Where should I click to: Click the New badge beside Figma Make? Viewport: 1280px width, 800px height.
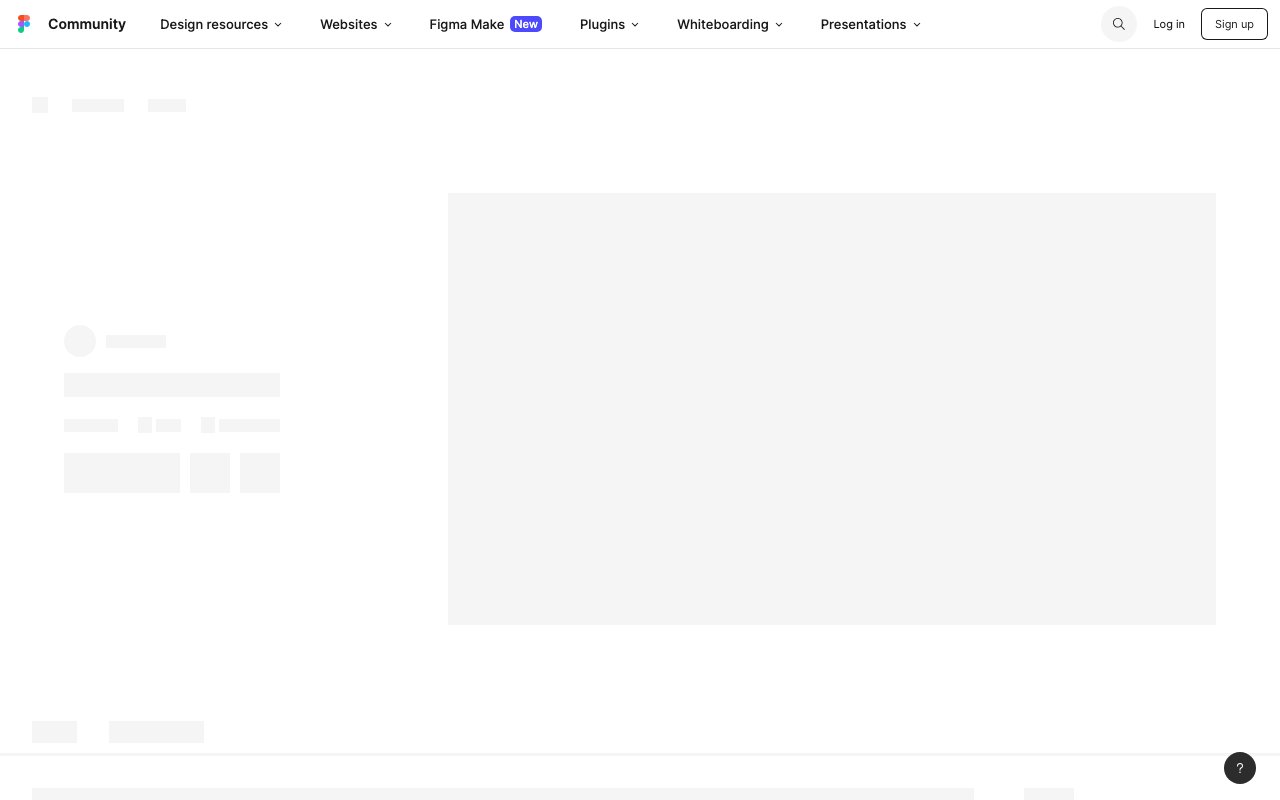[x=526, y=24]
